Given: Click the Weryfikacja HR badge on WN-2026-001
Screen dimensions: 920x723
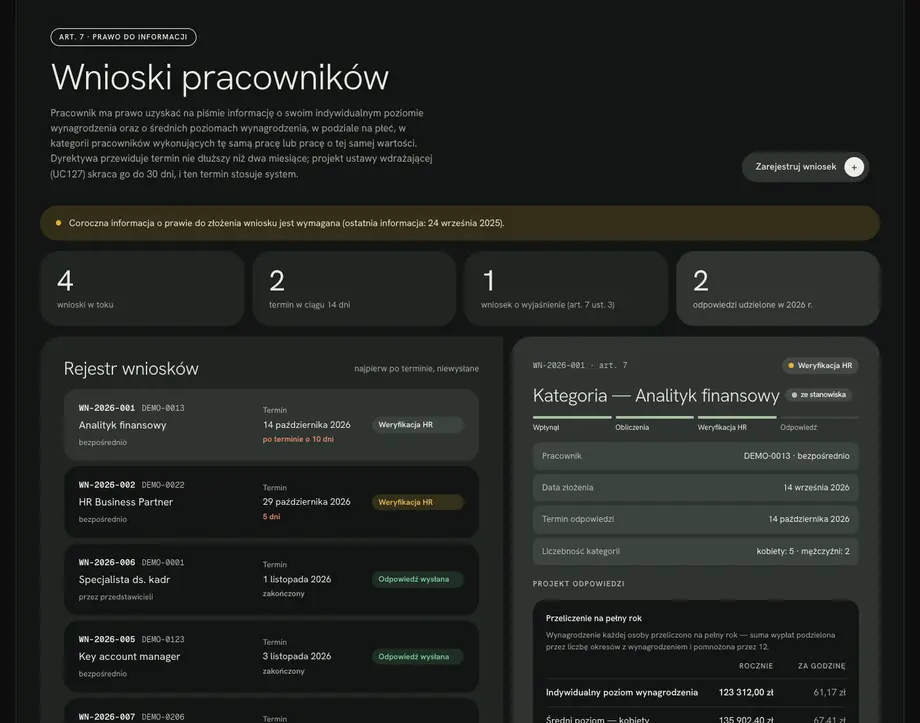Looking at the screenshot, I should 417,425.
